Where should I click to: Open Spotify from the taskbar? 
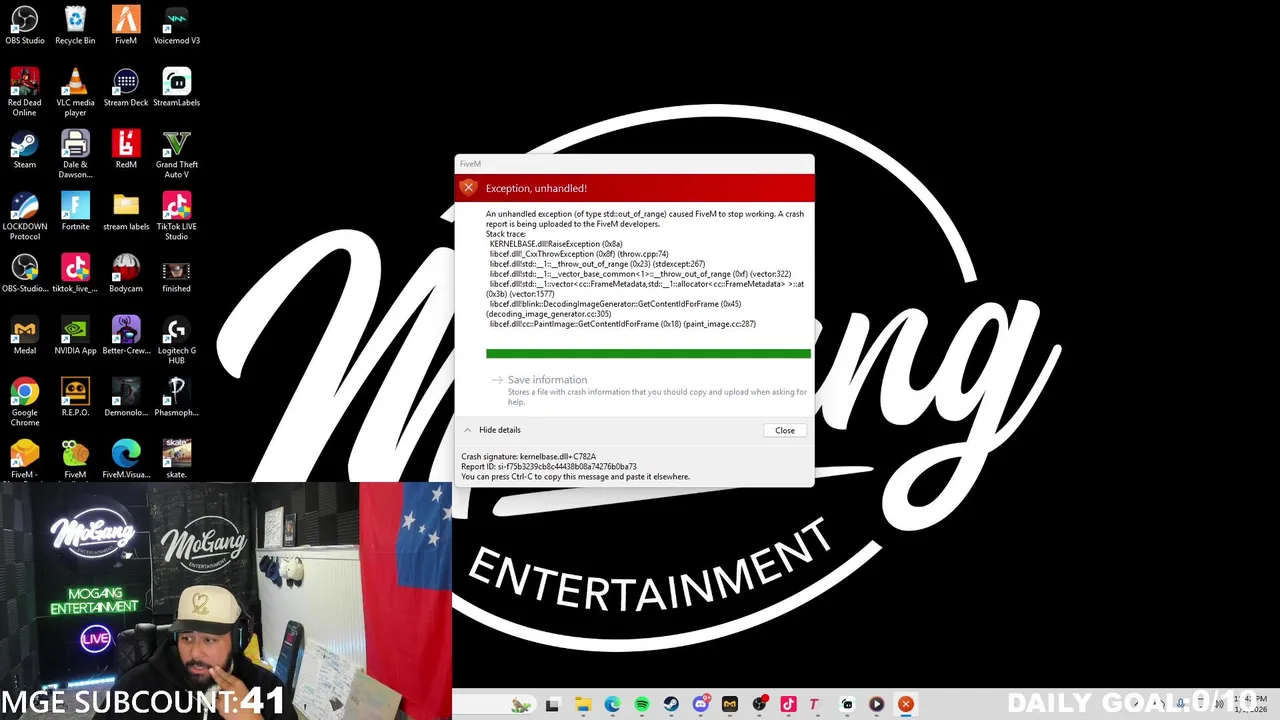coord(642,705)
